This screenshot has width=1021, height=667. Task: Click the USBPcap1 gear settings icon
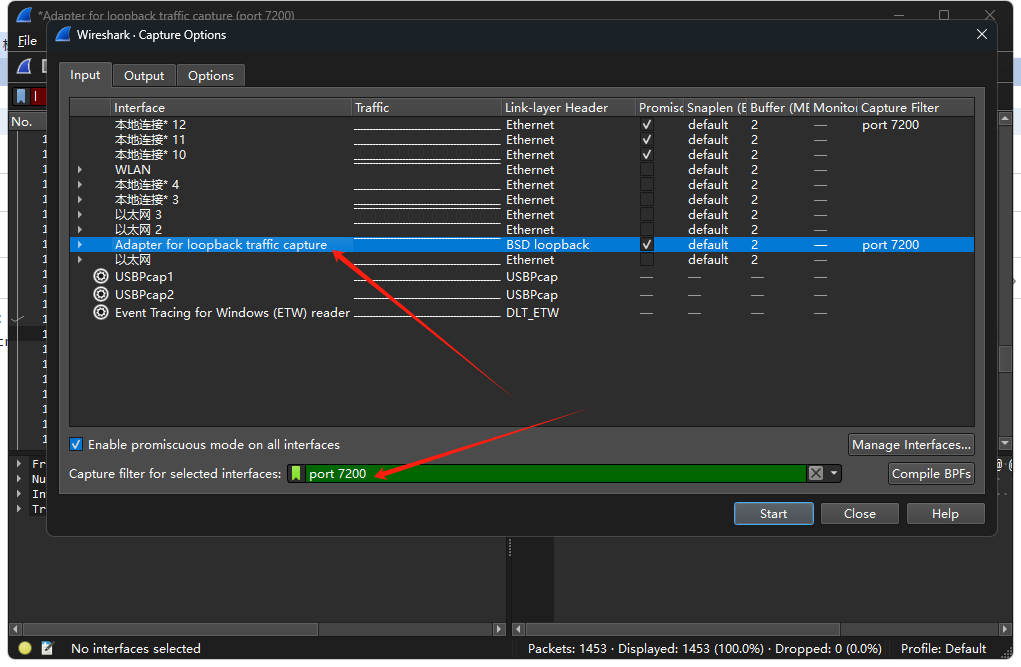pyautogui.click(x=100, y=276)
